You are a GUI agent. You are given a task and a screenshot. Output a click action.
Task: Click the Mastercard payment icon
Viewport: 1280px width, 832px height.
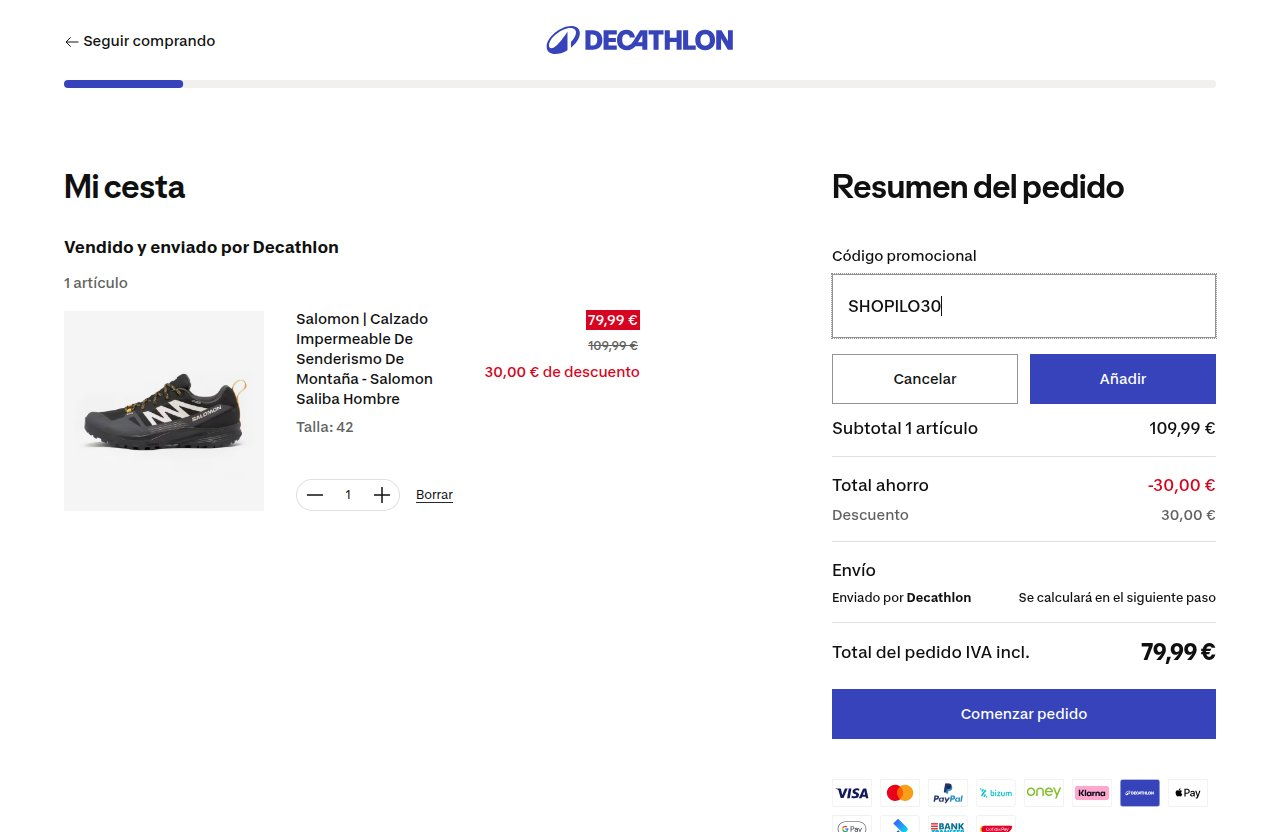point(900,793)
